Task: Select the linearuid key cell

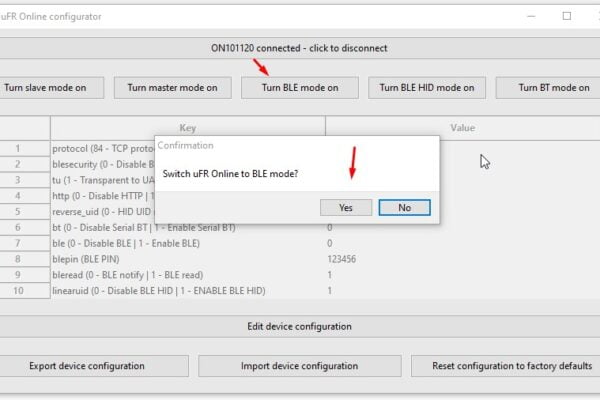Action: coord(188,291)
